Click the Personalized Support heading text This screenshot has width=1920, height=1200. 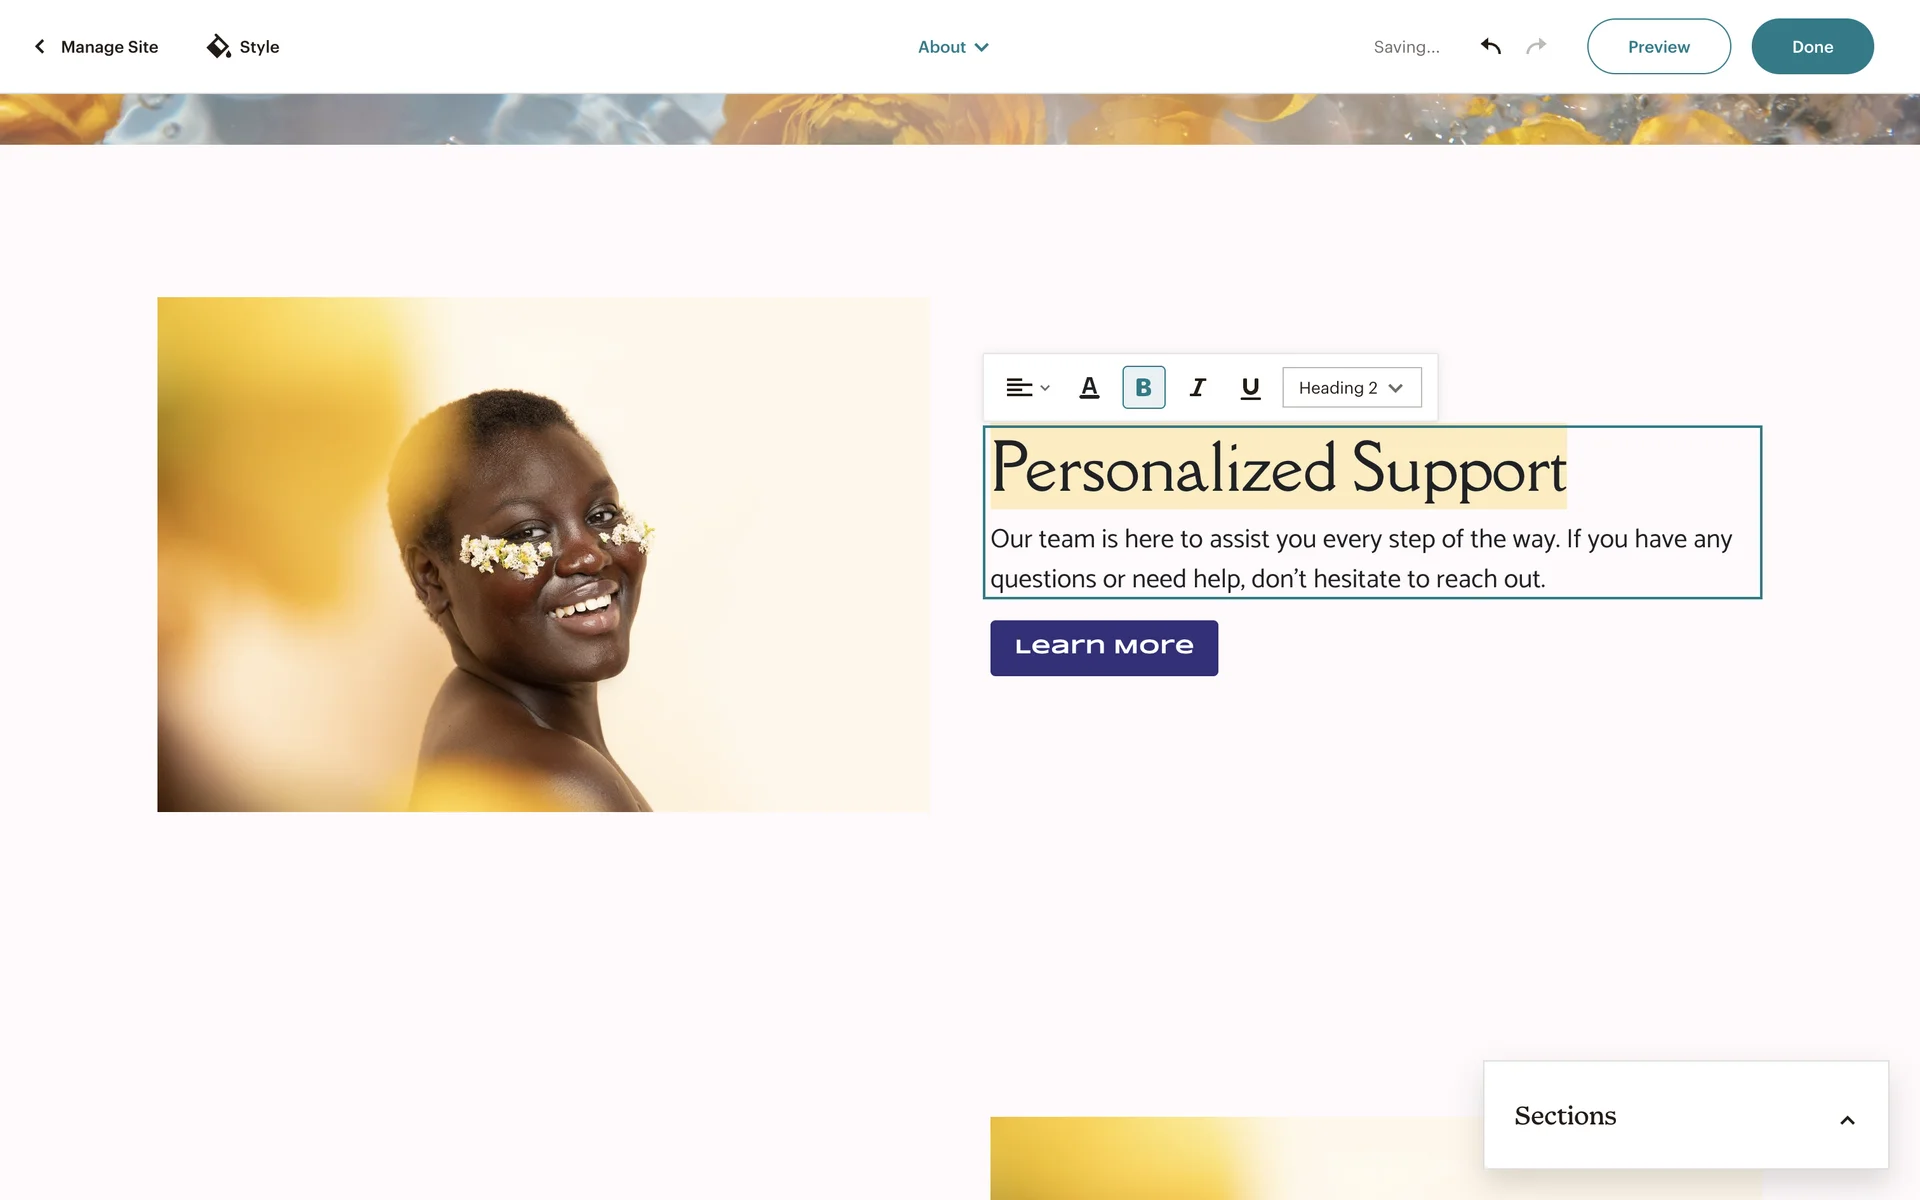pyautogui.click(x=1278, y=468)
